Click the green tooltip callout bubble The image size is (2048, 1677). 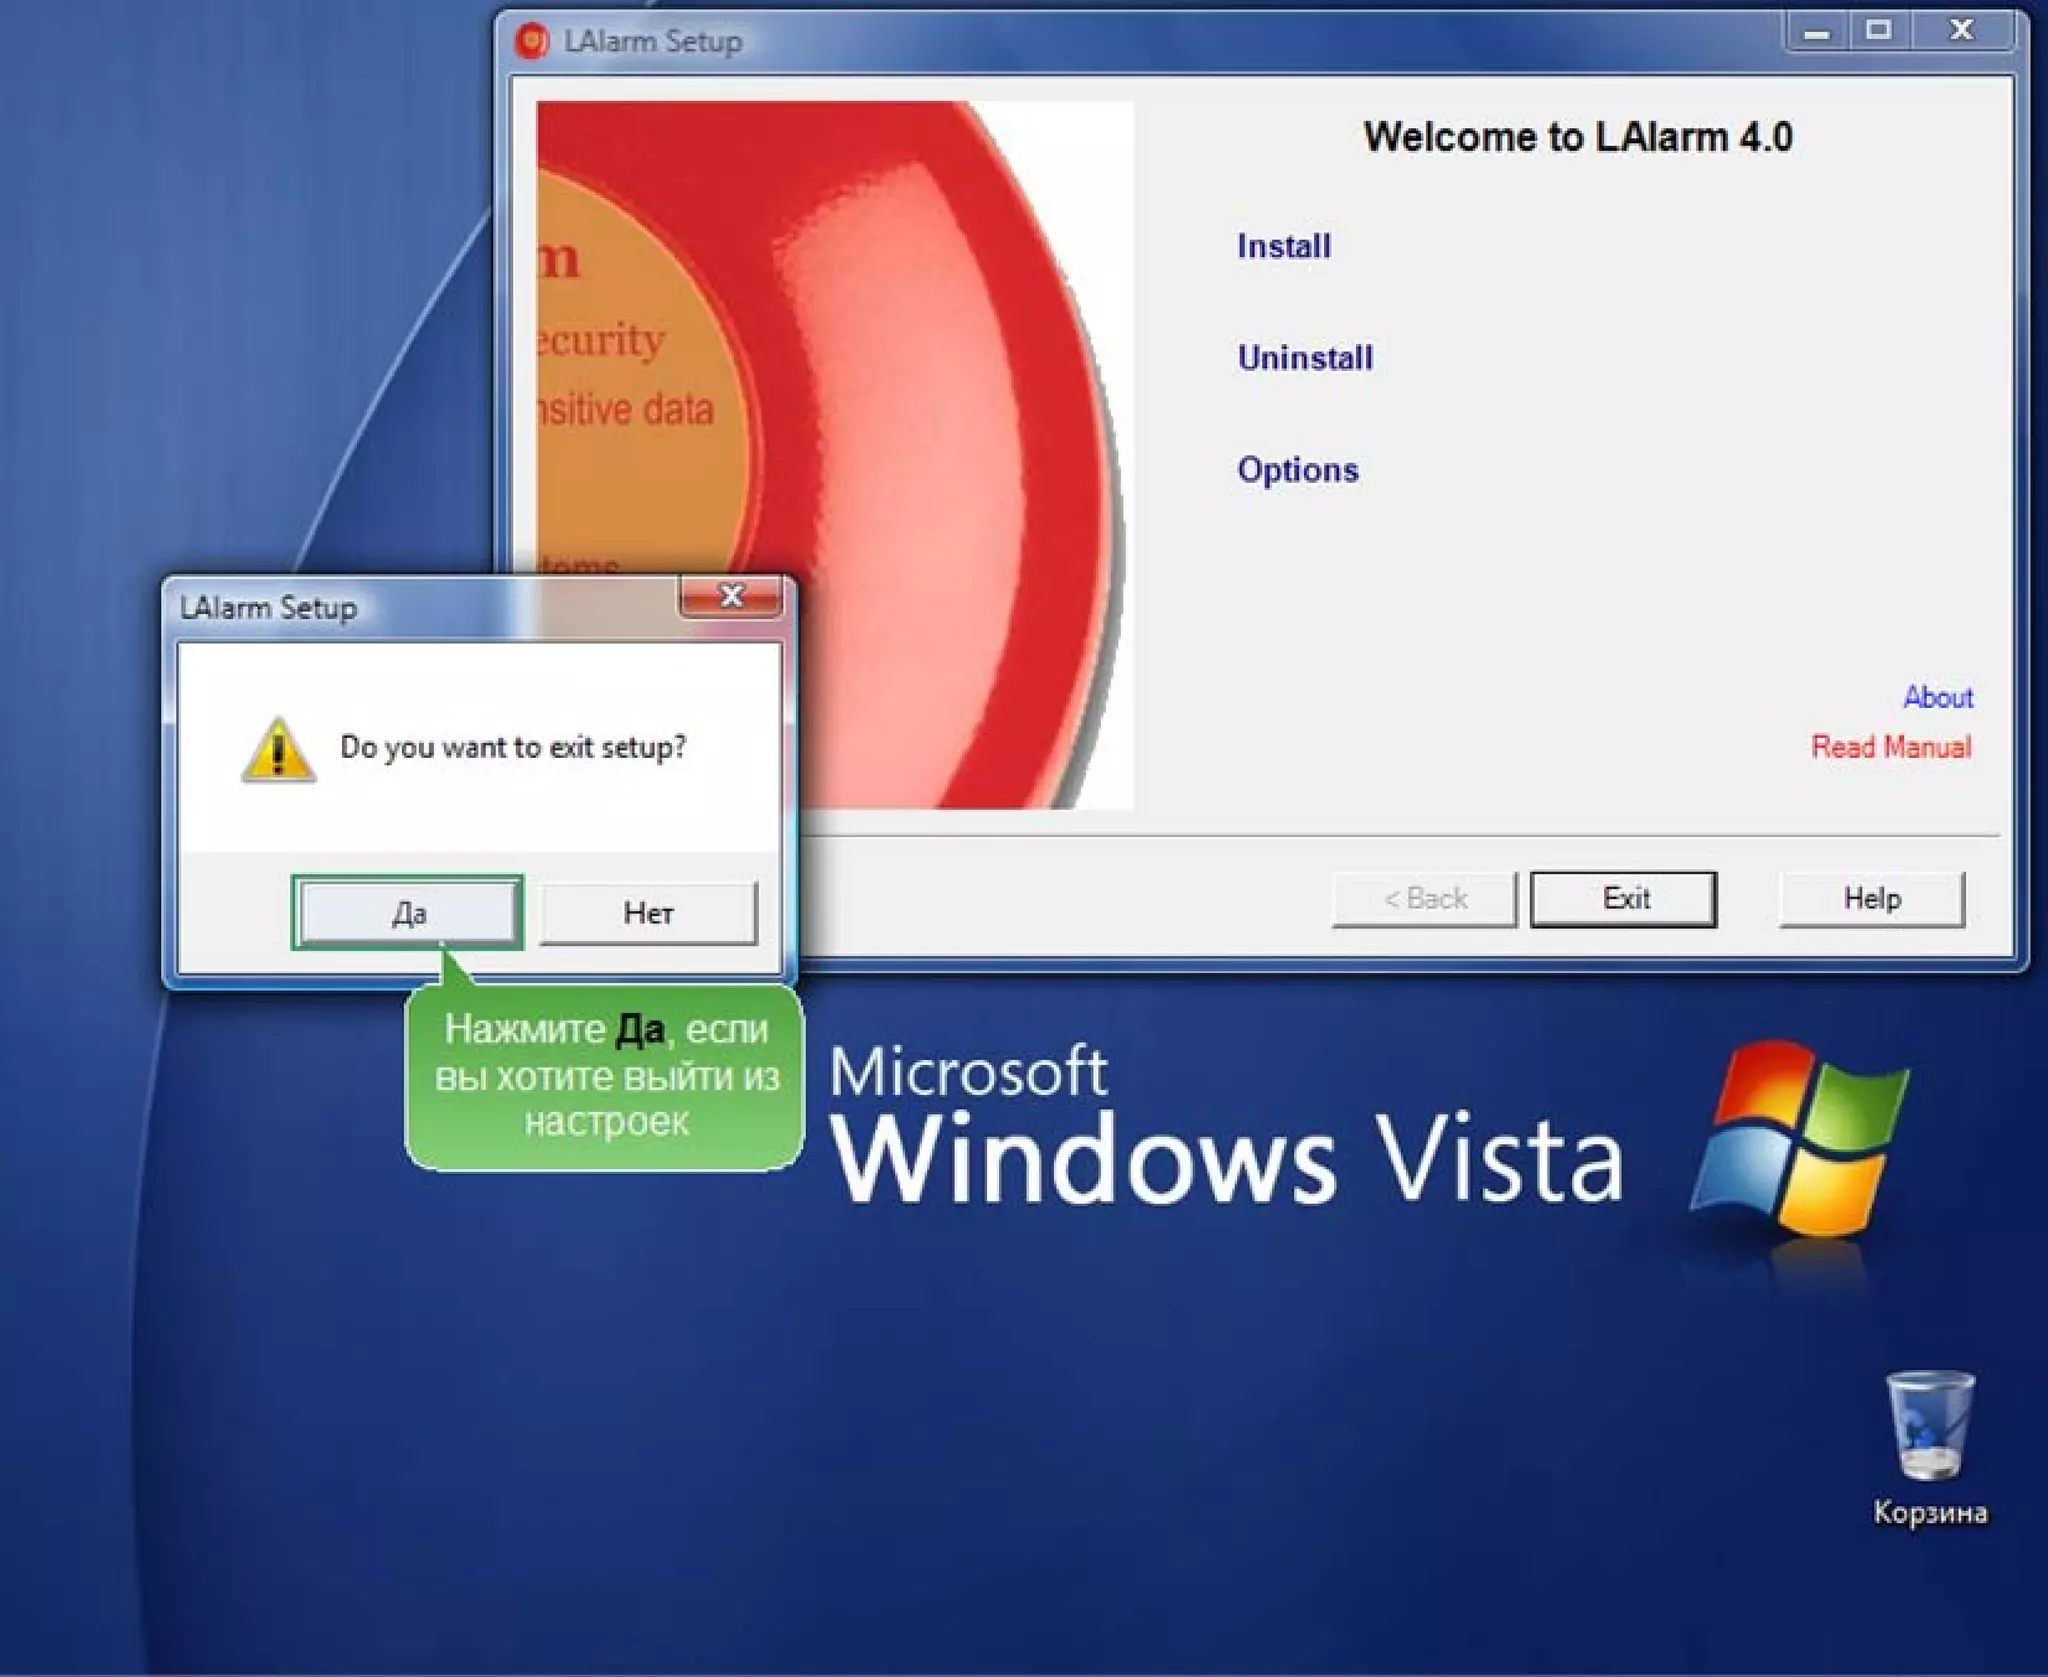606,1076
